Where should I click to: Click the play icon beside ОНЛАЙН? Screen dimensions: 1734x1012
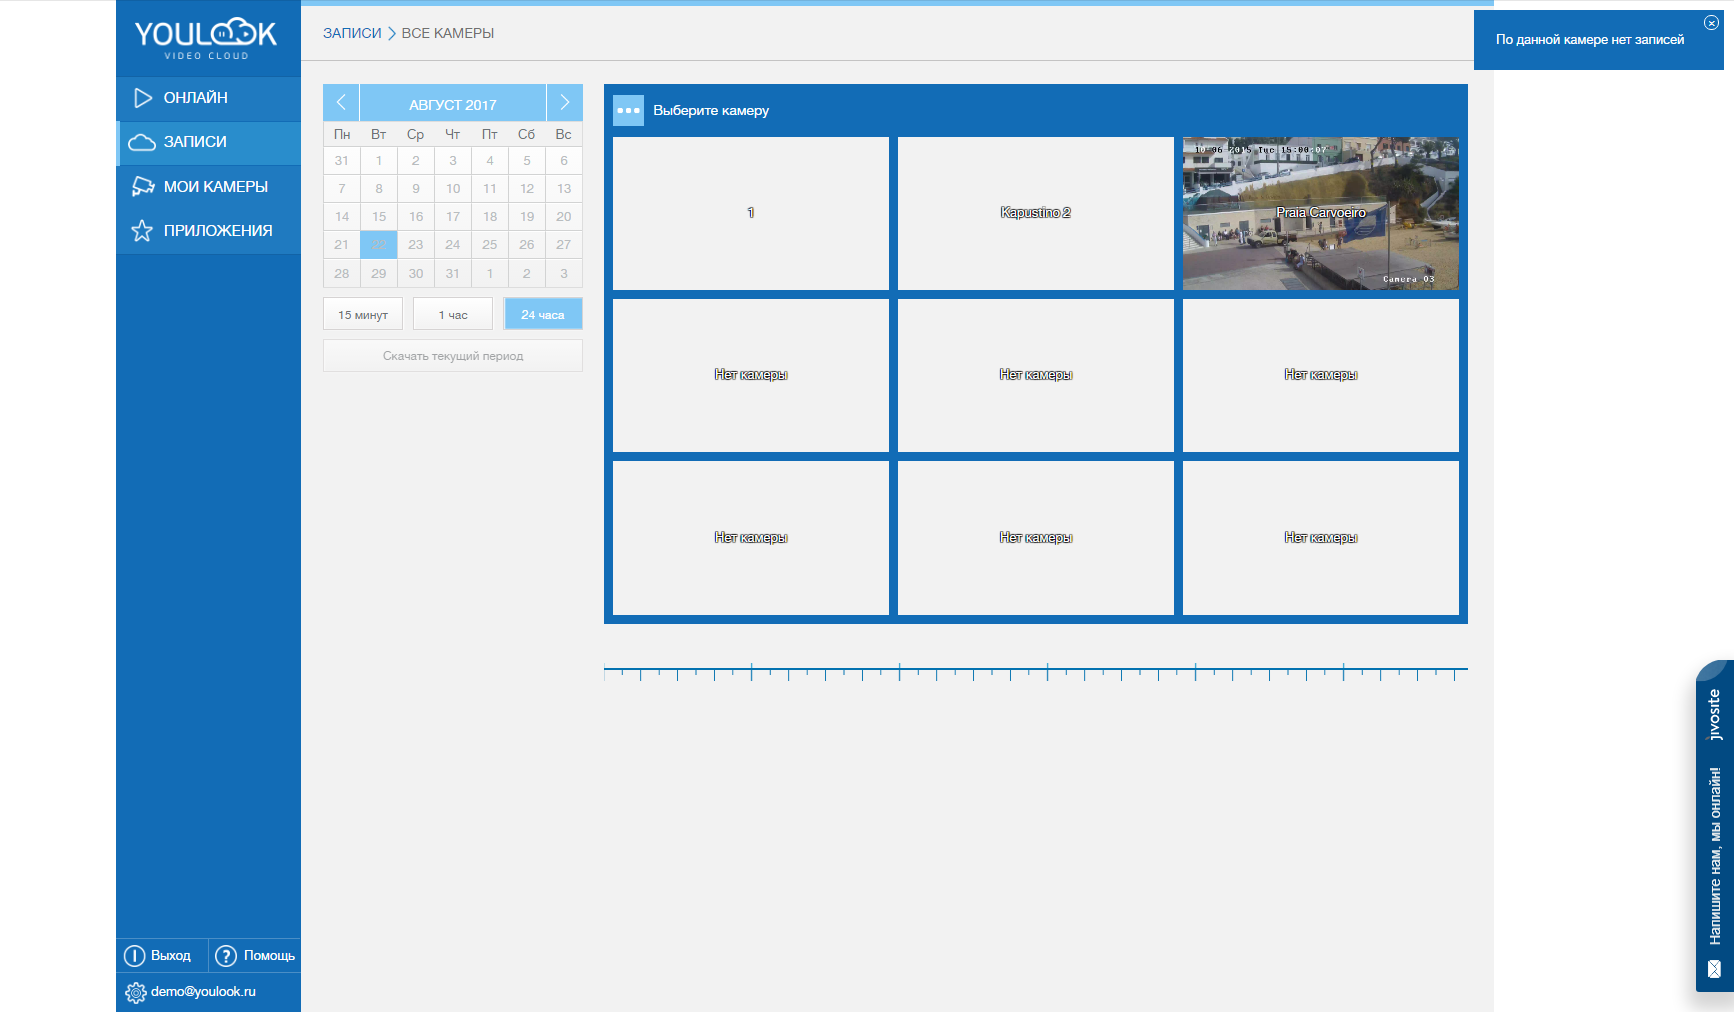point(143,98)
